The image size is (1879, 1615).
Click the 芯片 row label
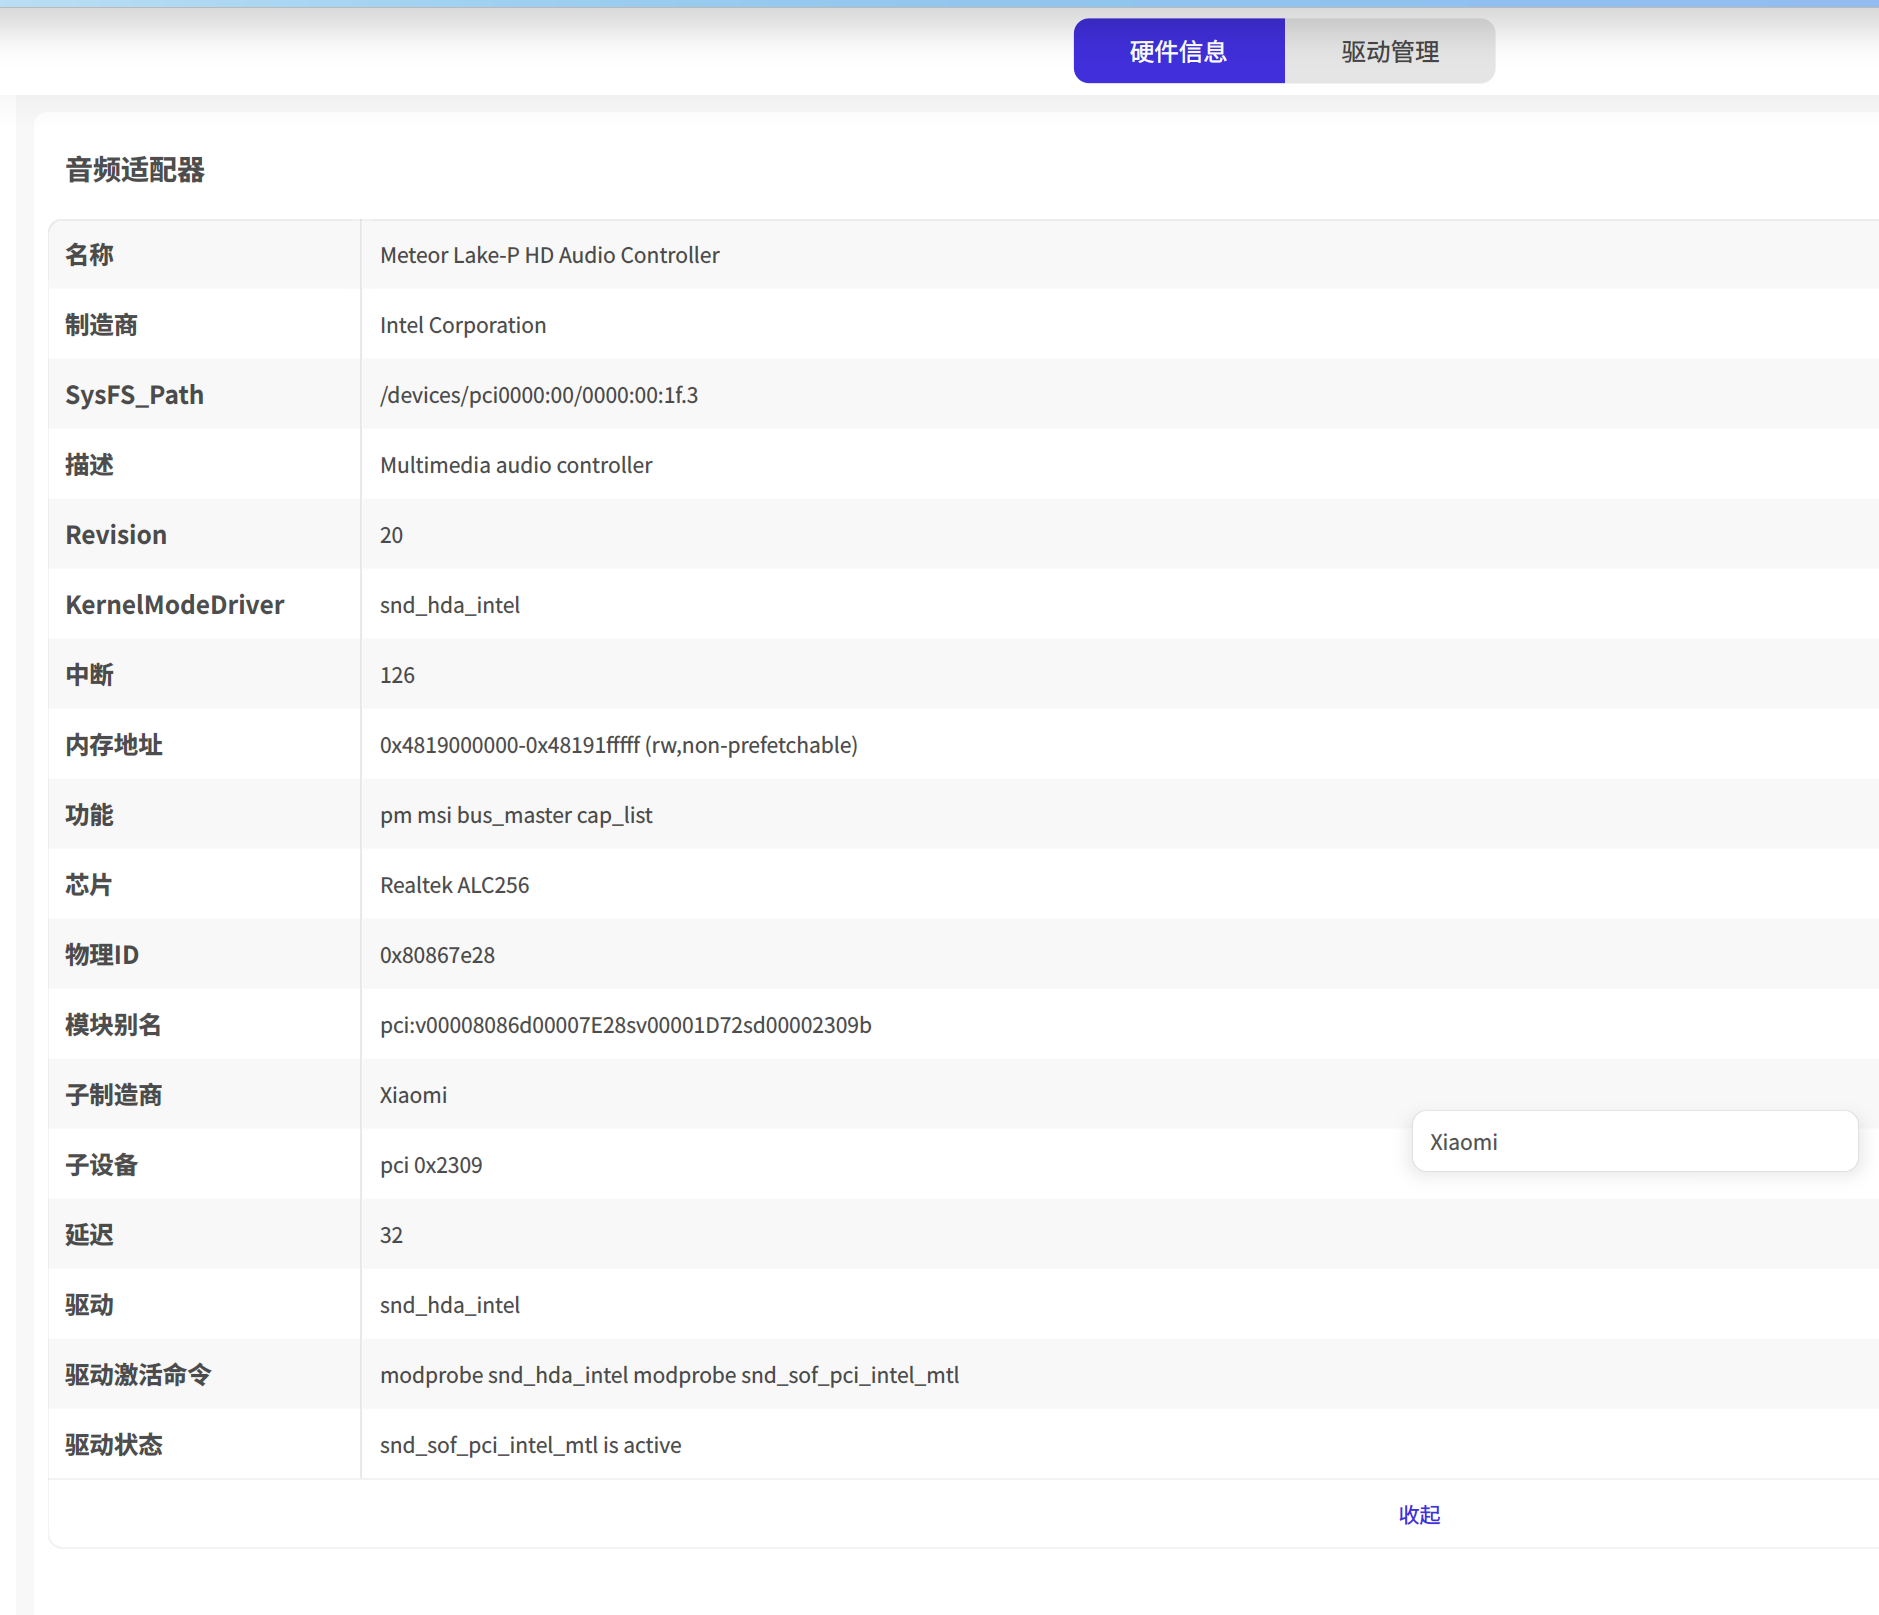(90, 885)
